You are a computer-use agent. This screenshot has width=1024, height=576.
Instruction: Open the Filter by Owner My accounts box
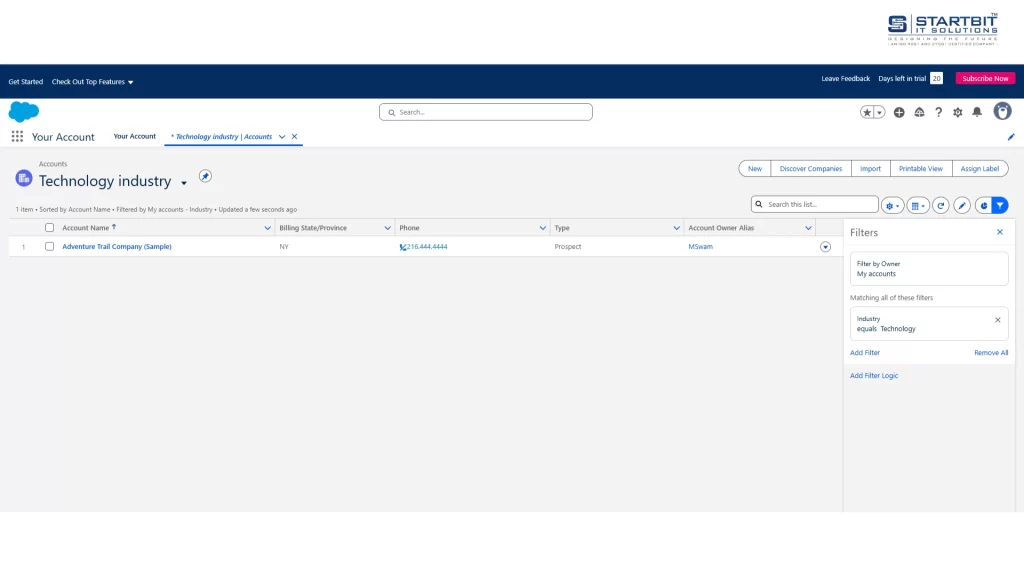click(929, 268)
